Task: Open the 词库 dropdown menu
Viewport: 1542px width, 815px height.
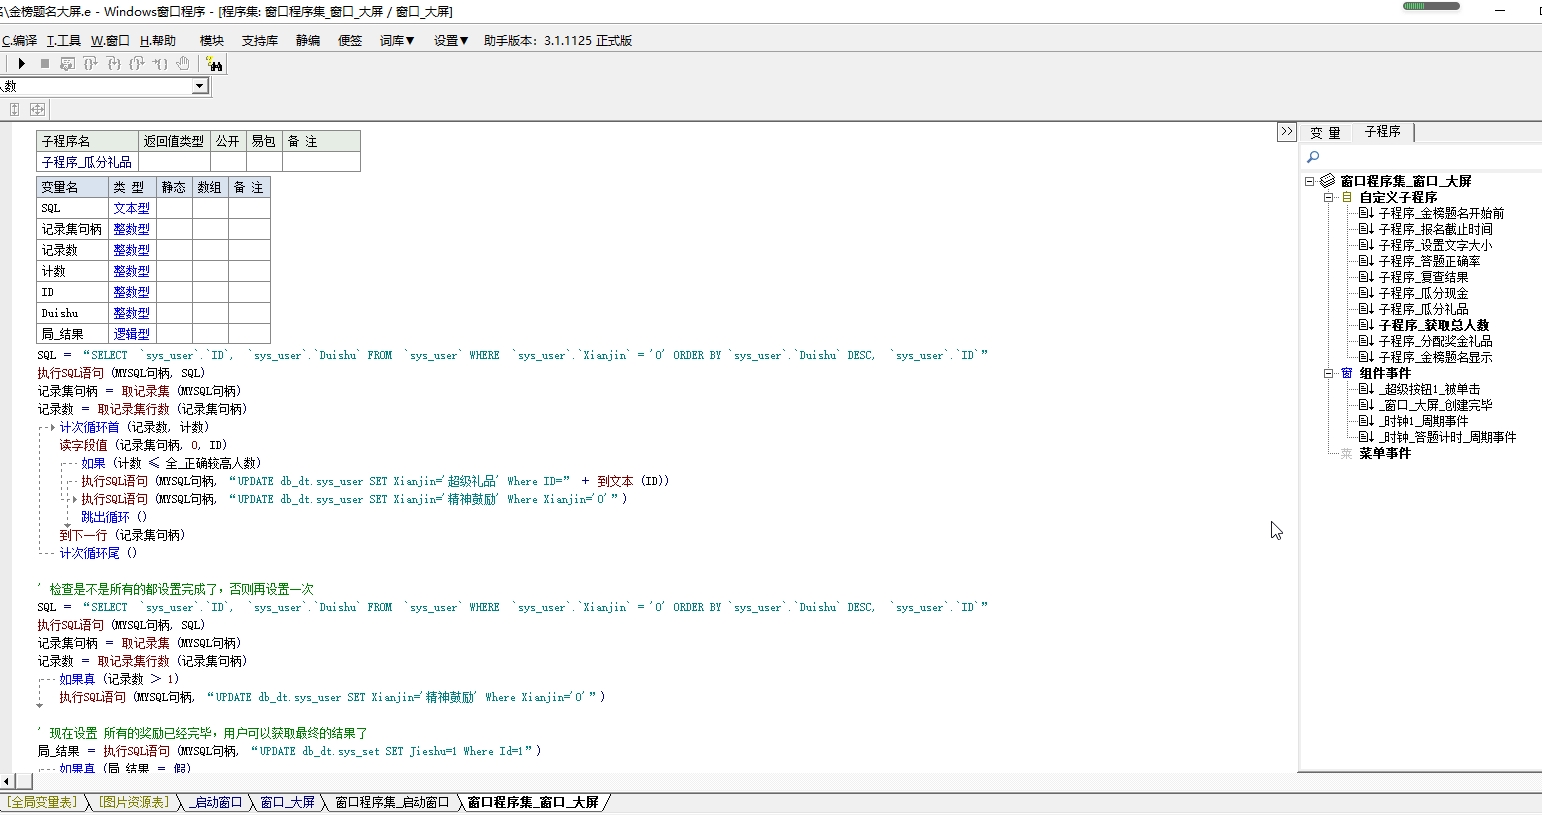Action: point(397,41)
